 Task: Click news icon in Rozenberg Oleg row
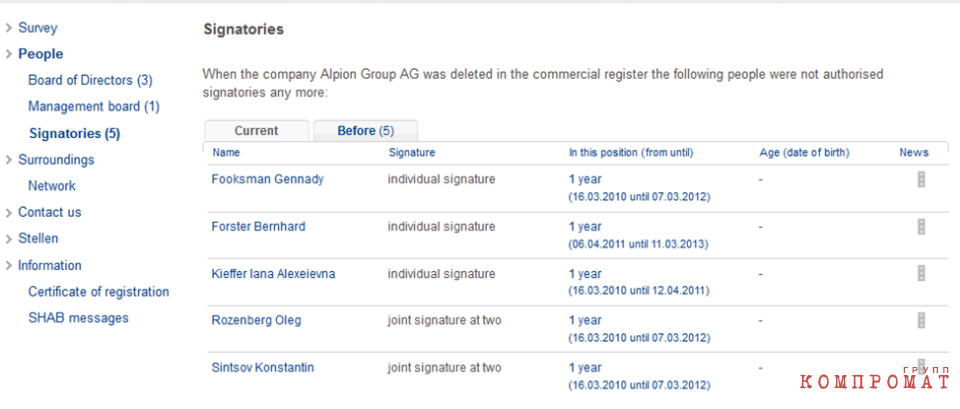tap(921, 320)
